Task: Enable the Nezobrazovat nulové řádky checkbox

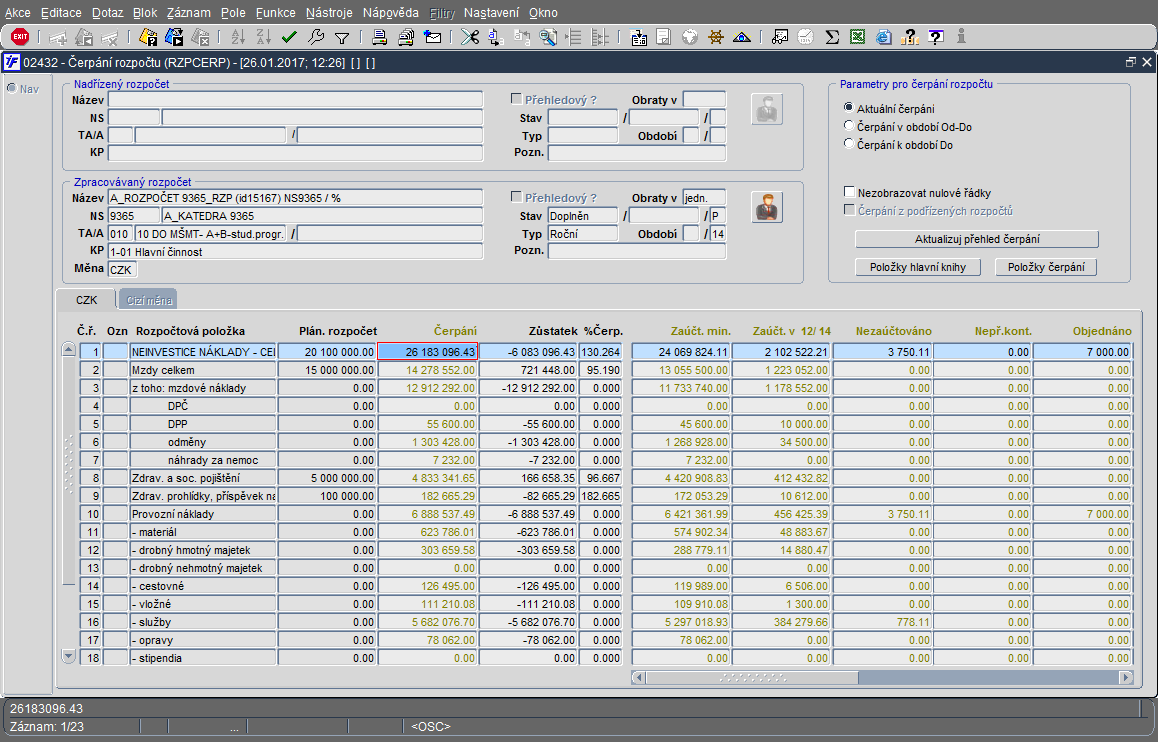Action: 849,192
